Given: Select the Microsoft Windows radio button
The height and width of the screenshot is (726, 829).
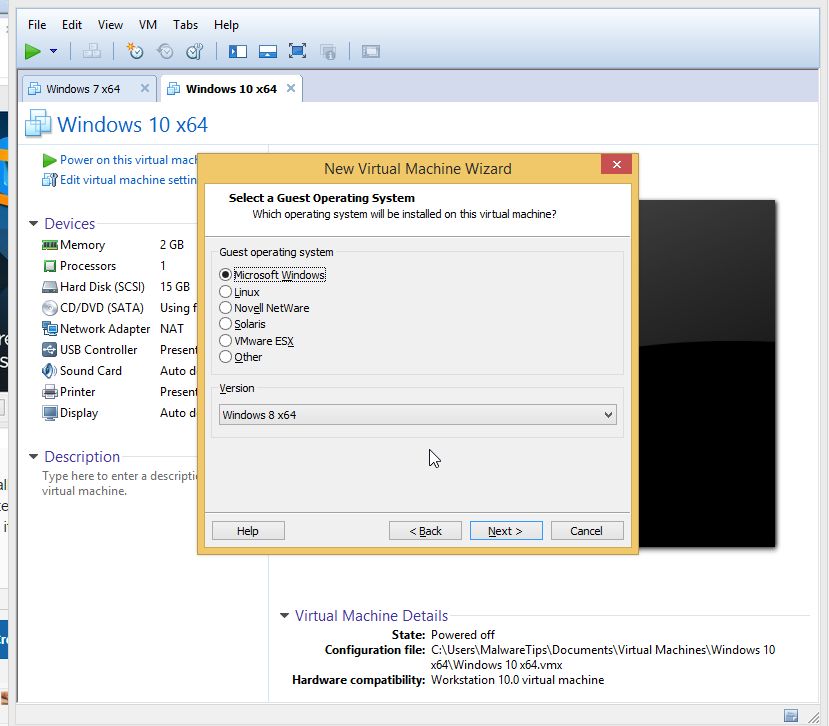Looking at the screenshot, I should 225,274.
